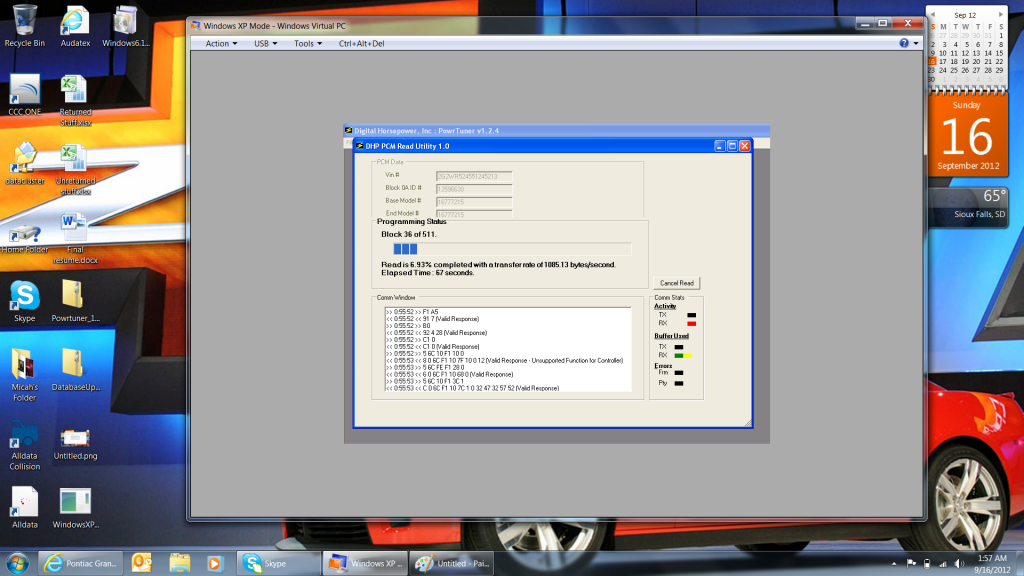Click the Base Model # field
This screenshot has width=1024, height=576.
click(x=474, y=202)
